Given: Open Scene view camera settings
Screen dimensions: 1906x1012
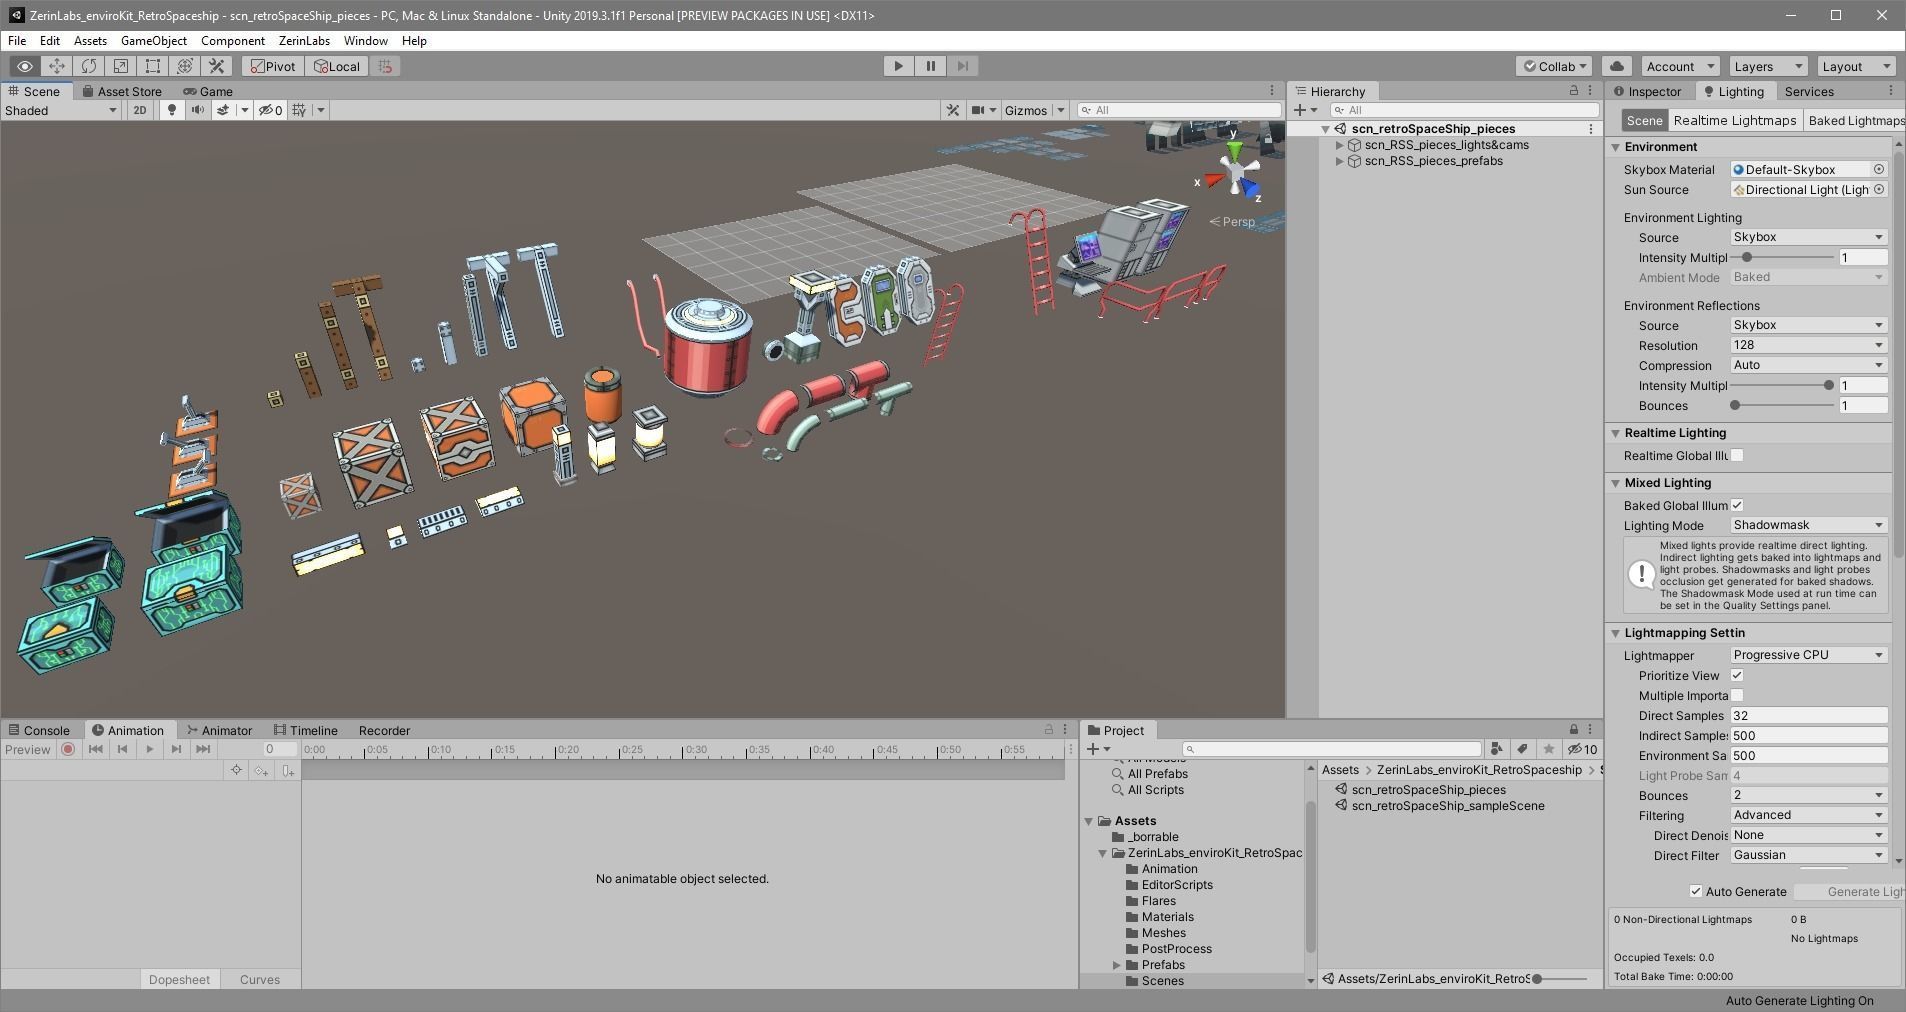Looking at the screenshot, I should [978, 110].
